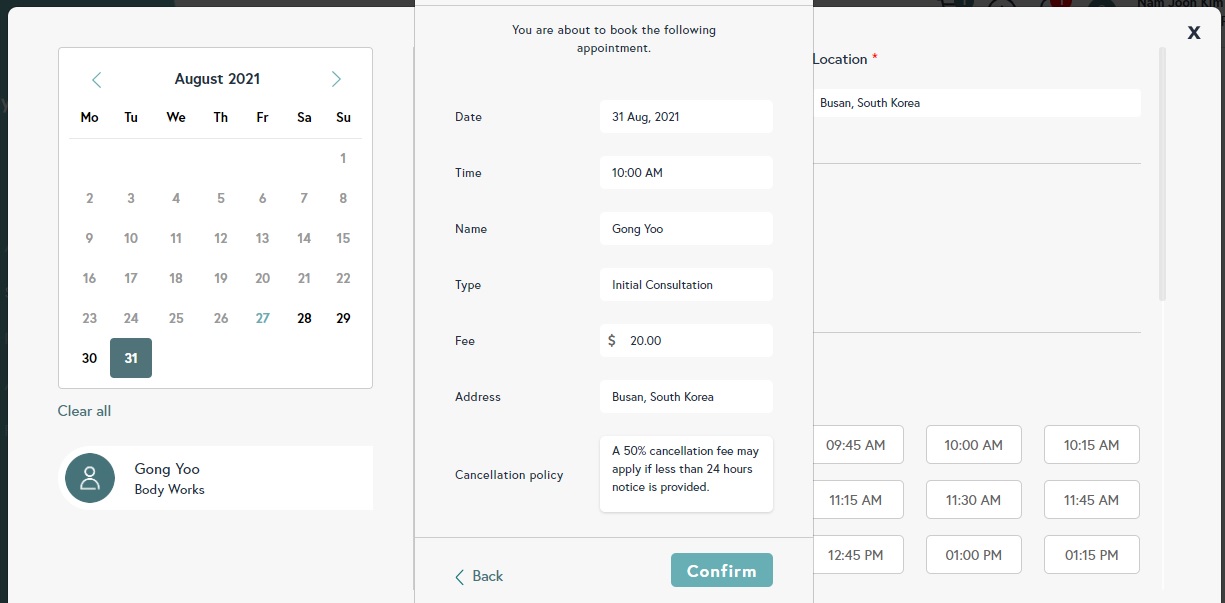Choose August 27 in the calendar
The image size is (1225, 603).
click(262, 318)
